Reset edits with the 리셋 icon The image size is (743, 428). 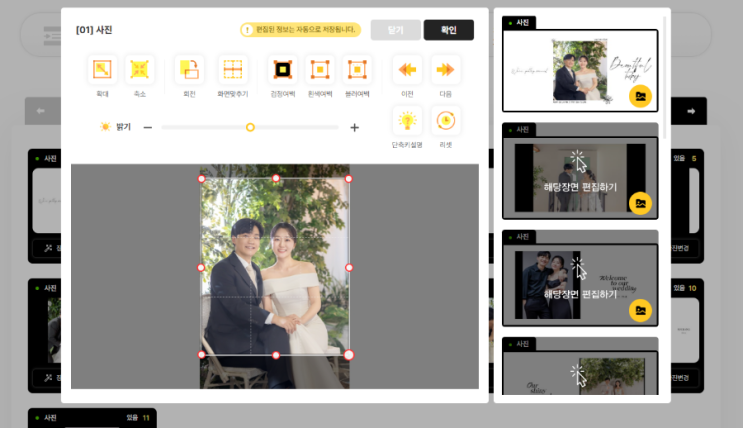click(x=445, y=121)
